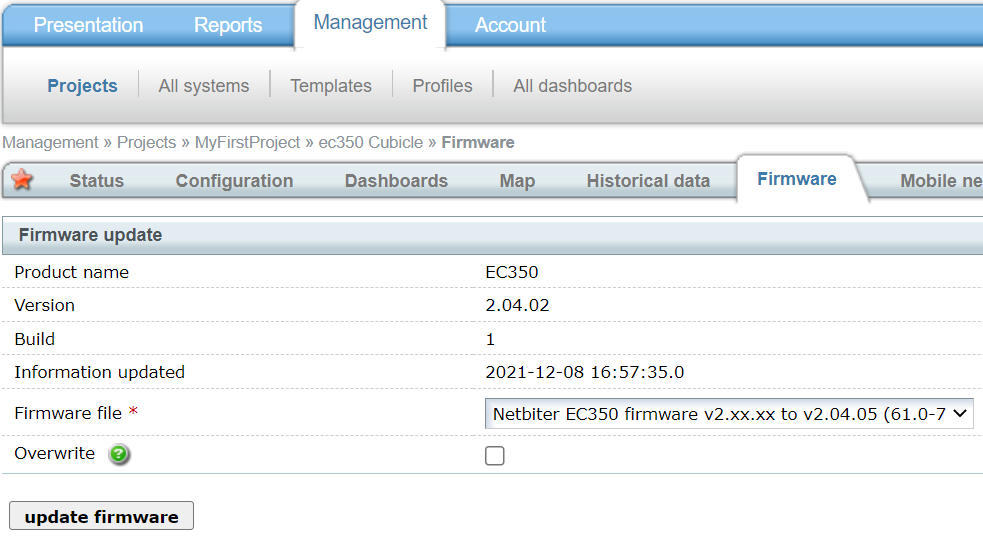
Task: Open Projects in the submenu
Action: pos(82,86)
